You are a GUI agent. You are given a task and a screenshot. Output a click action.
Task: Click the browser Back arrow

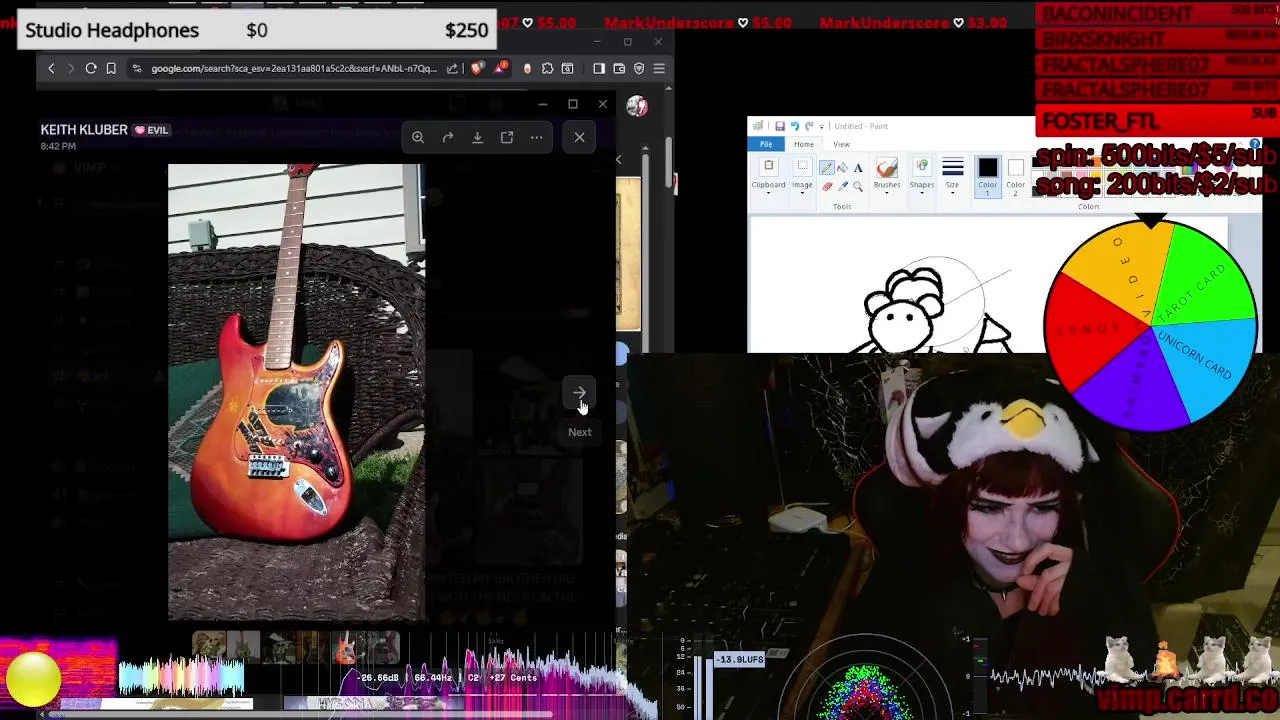[51, 68]
